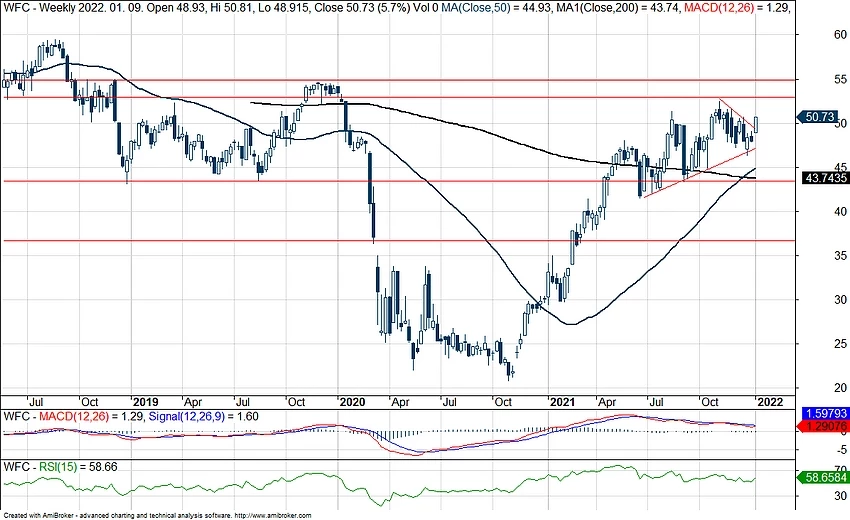Click the 2019 year label on time axis
850x520 pixels.
(x=145, y=402)
